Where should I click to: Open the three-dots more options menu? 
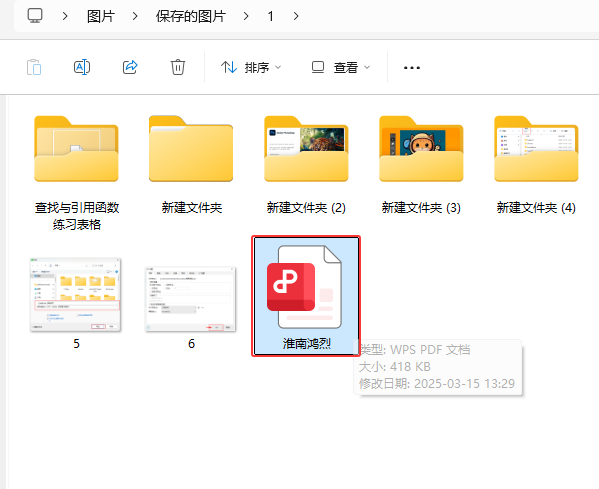412,68
